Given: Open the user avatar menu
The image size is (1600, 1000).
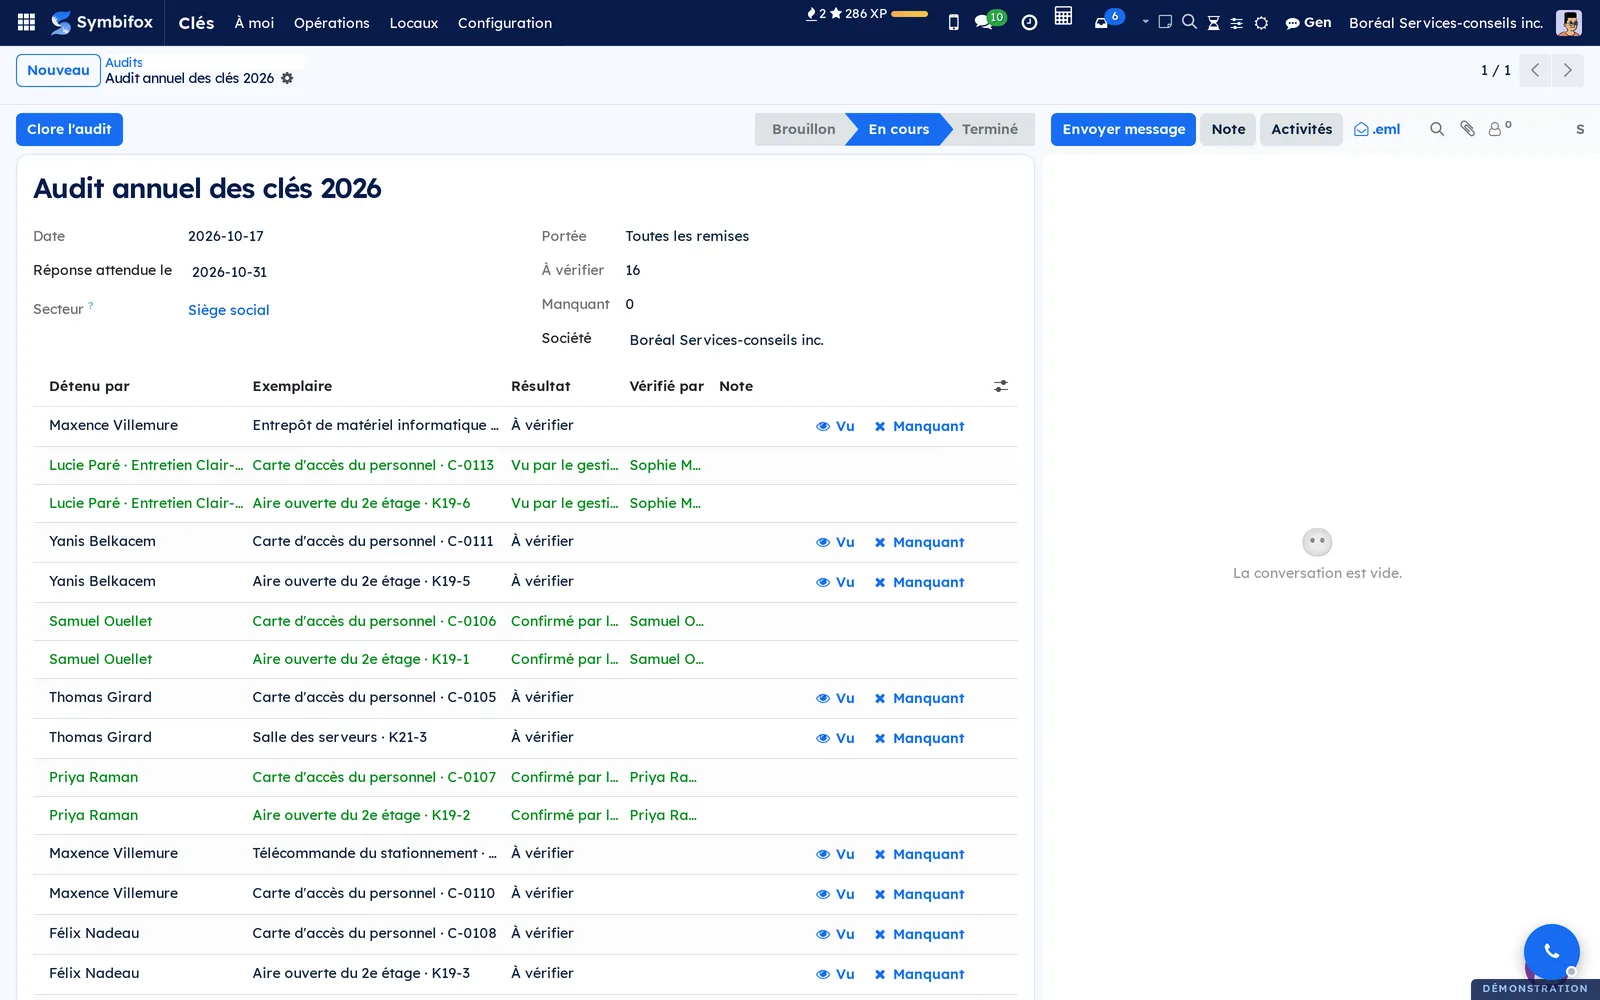Looking at the screenshot, I should pos(1568,22).
